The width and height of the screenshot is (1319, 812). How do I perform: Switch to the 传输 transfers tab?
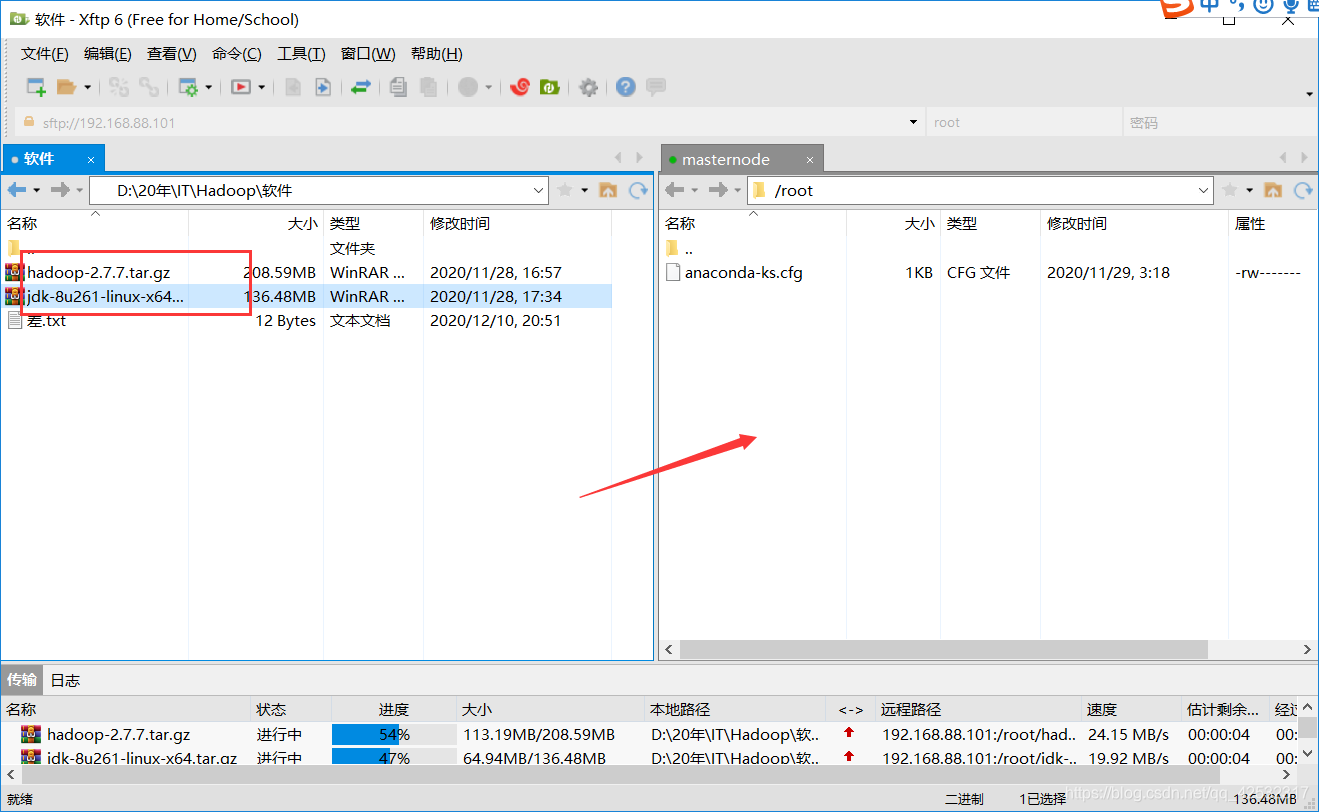[22, 680]
